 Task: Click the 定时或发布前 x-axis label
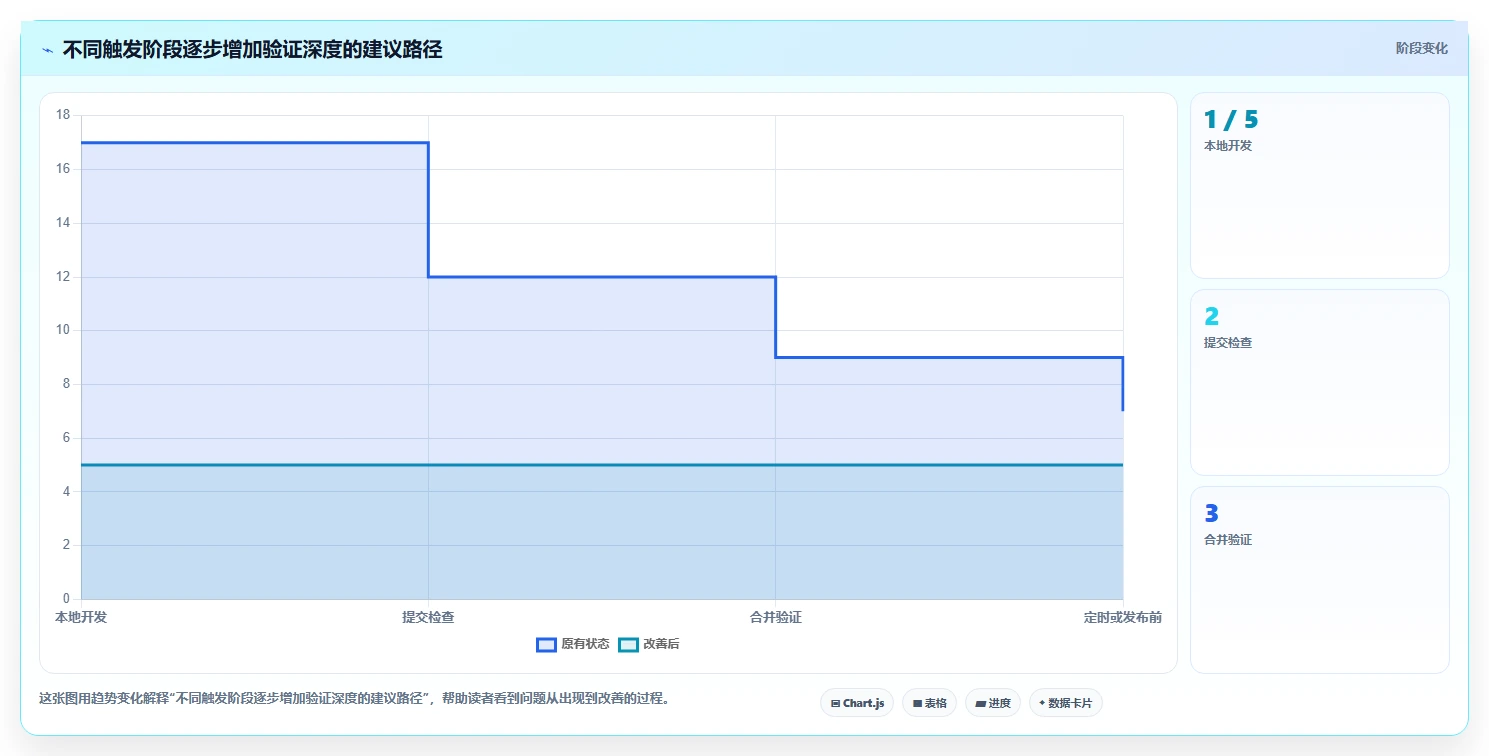click(1122, 617)
